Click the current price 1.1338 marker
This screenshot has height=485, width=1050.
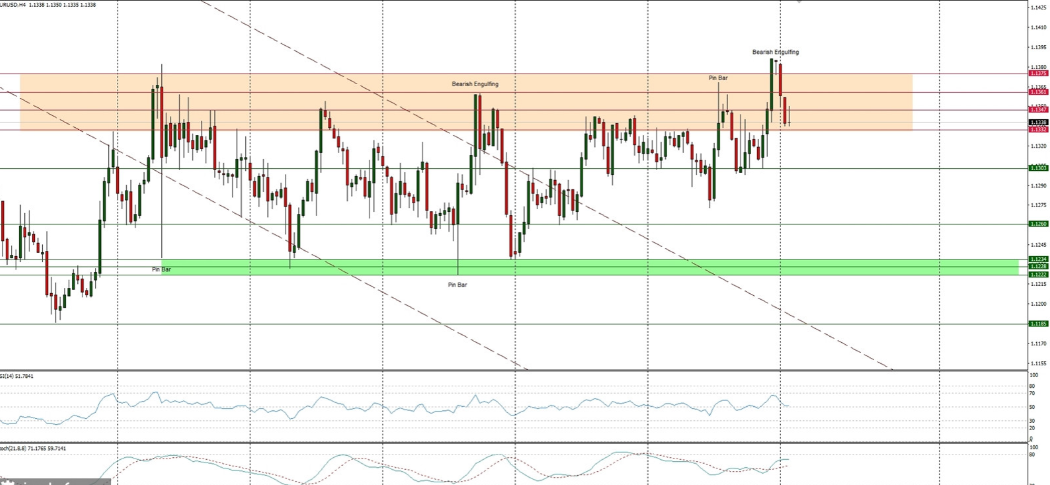[1037, 122]
